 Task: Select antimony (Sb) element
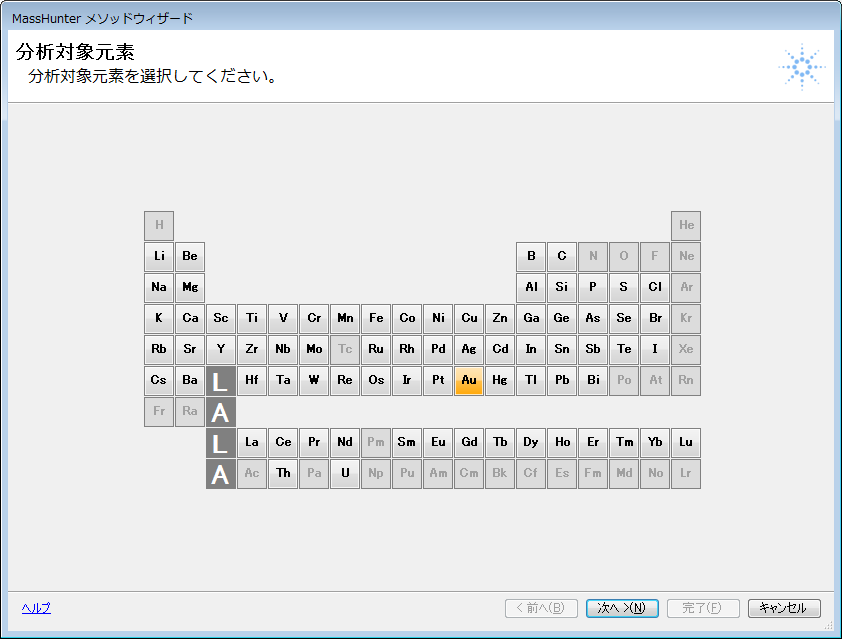(x=593, y=350)
